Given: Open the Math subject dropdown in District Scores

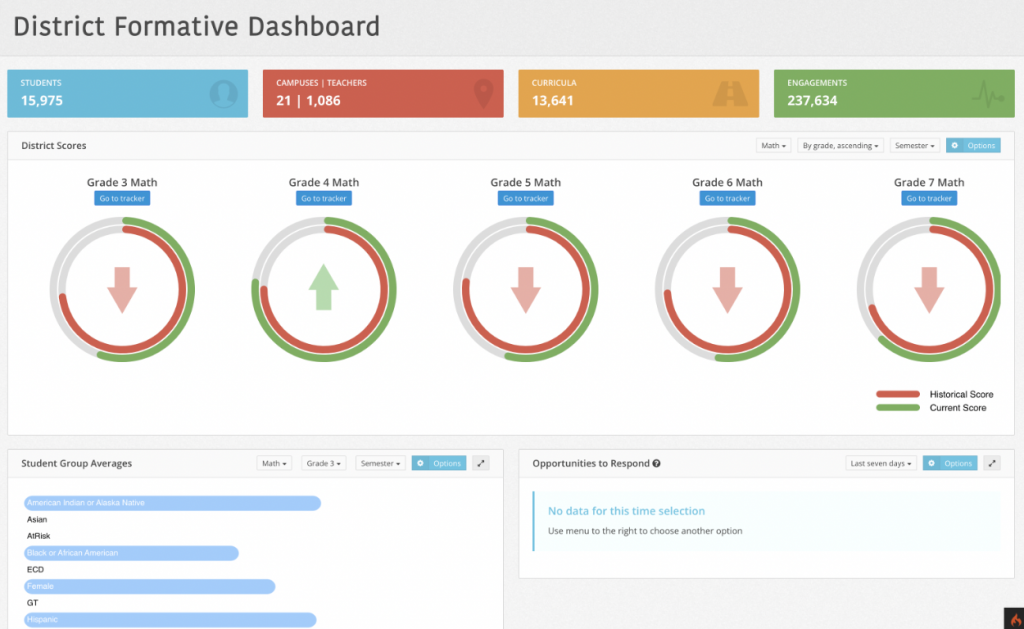Looking at the screenshot, I should pyautogui.click(x=773, y=145).
